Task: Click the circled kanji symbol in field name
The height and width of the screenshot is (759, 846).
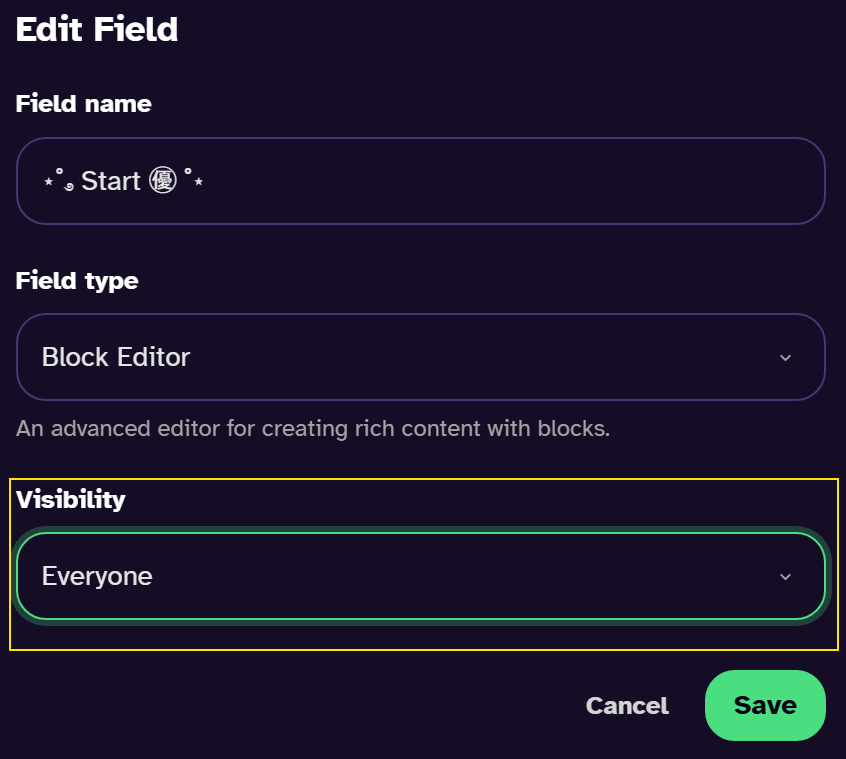Action: click(162, 180)
